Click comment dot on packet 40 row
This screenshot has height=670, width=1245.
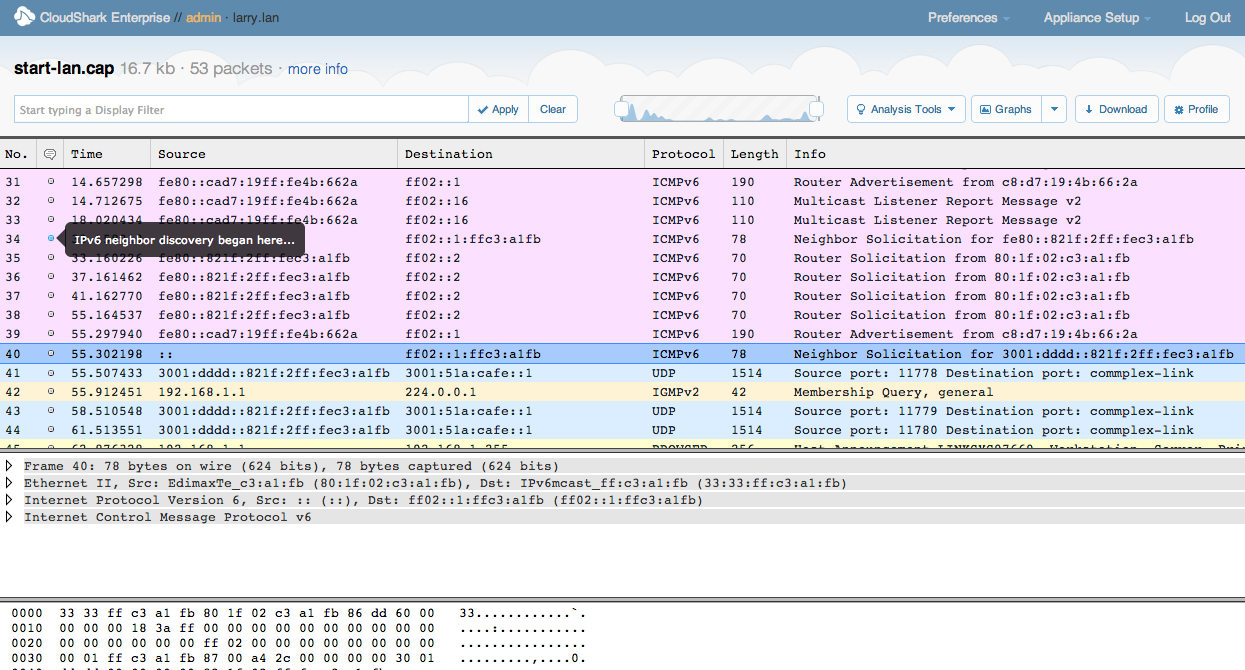click(51, 354)
